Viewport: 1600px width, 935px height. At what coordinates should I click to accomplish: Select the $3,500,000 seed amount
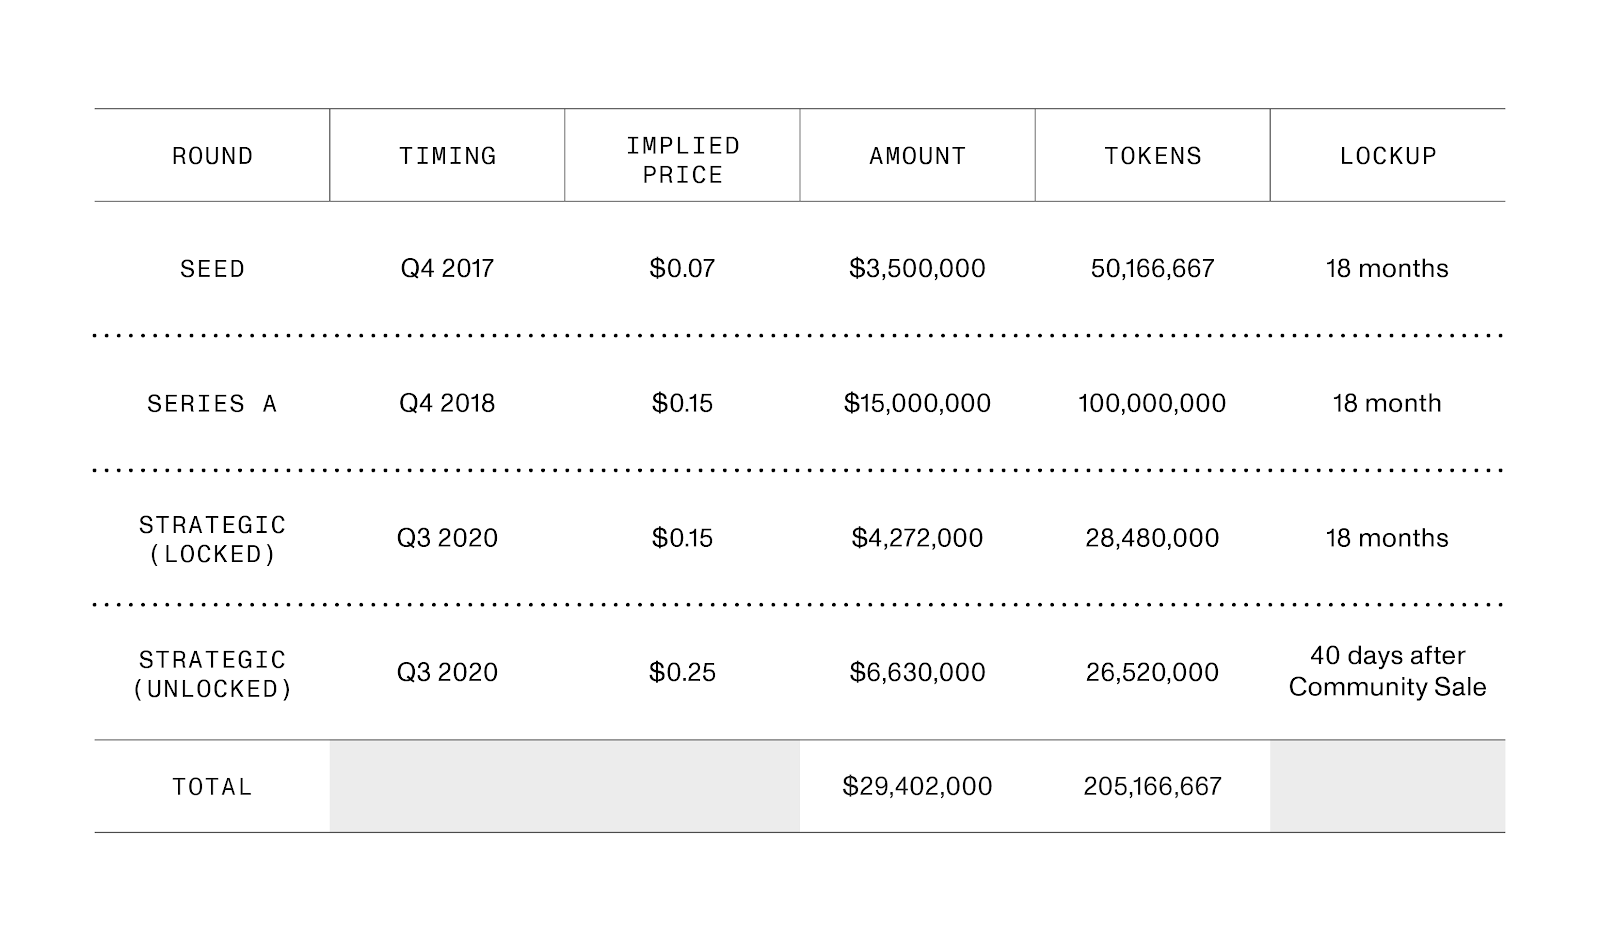click(917, 268)
